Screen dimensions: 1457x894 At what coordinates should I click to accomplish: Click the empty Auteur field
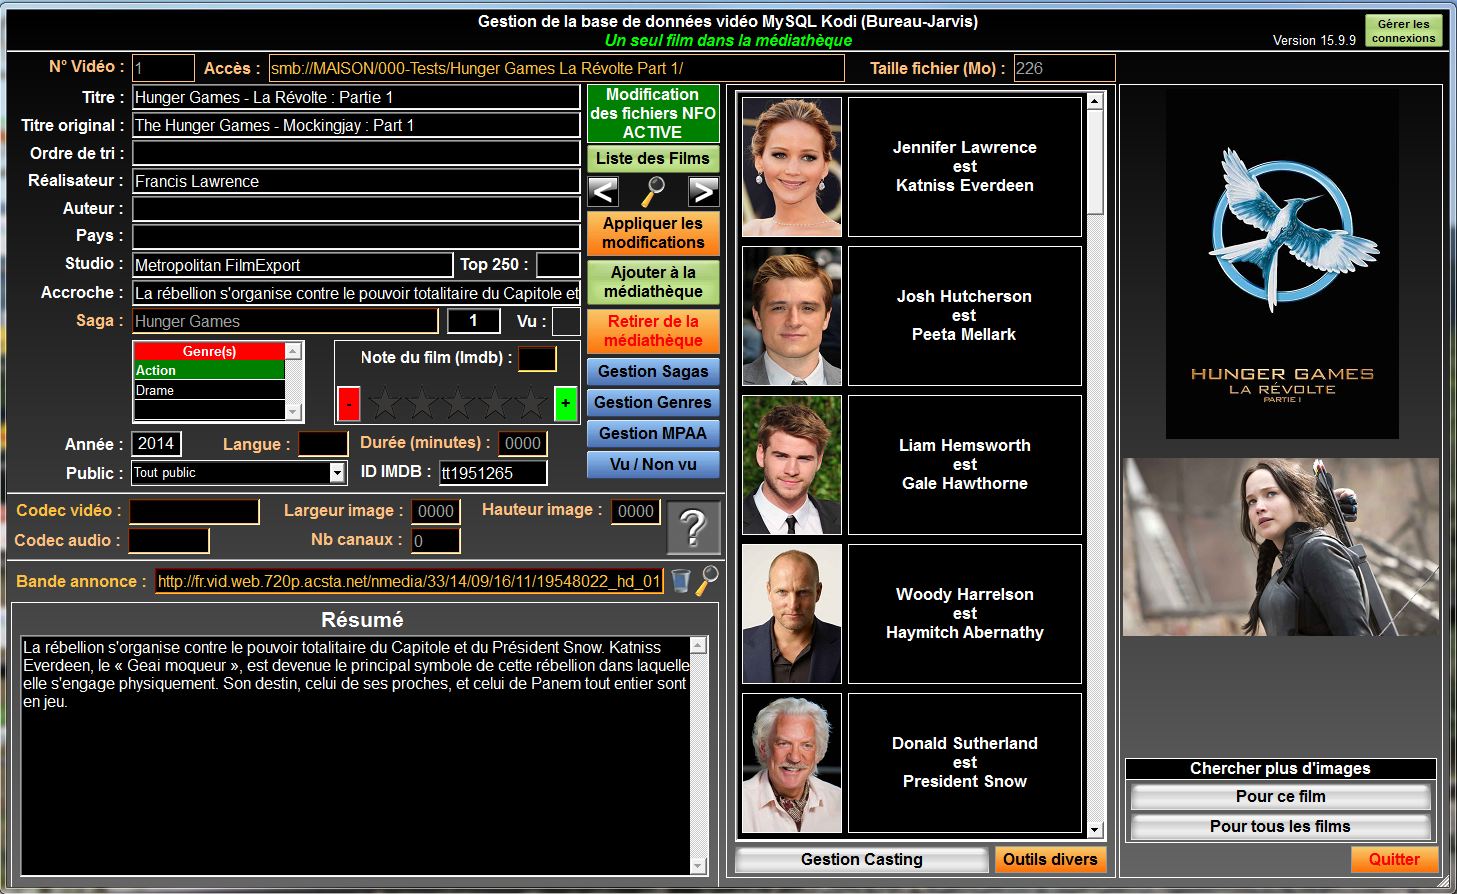pyautogui.click(x=356, y=209)
